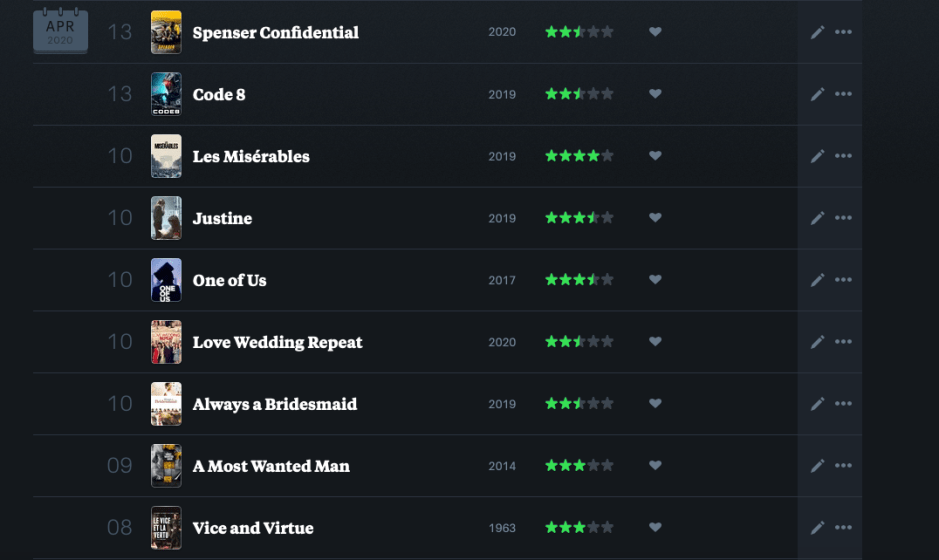Screen dimensions: 939x560
Task: Toggle like heart for Spenser Confidential
Action: pos(655,32)
